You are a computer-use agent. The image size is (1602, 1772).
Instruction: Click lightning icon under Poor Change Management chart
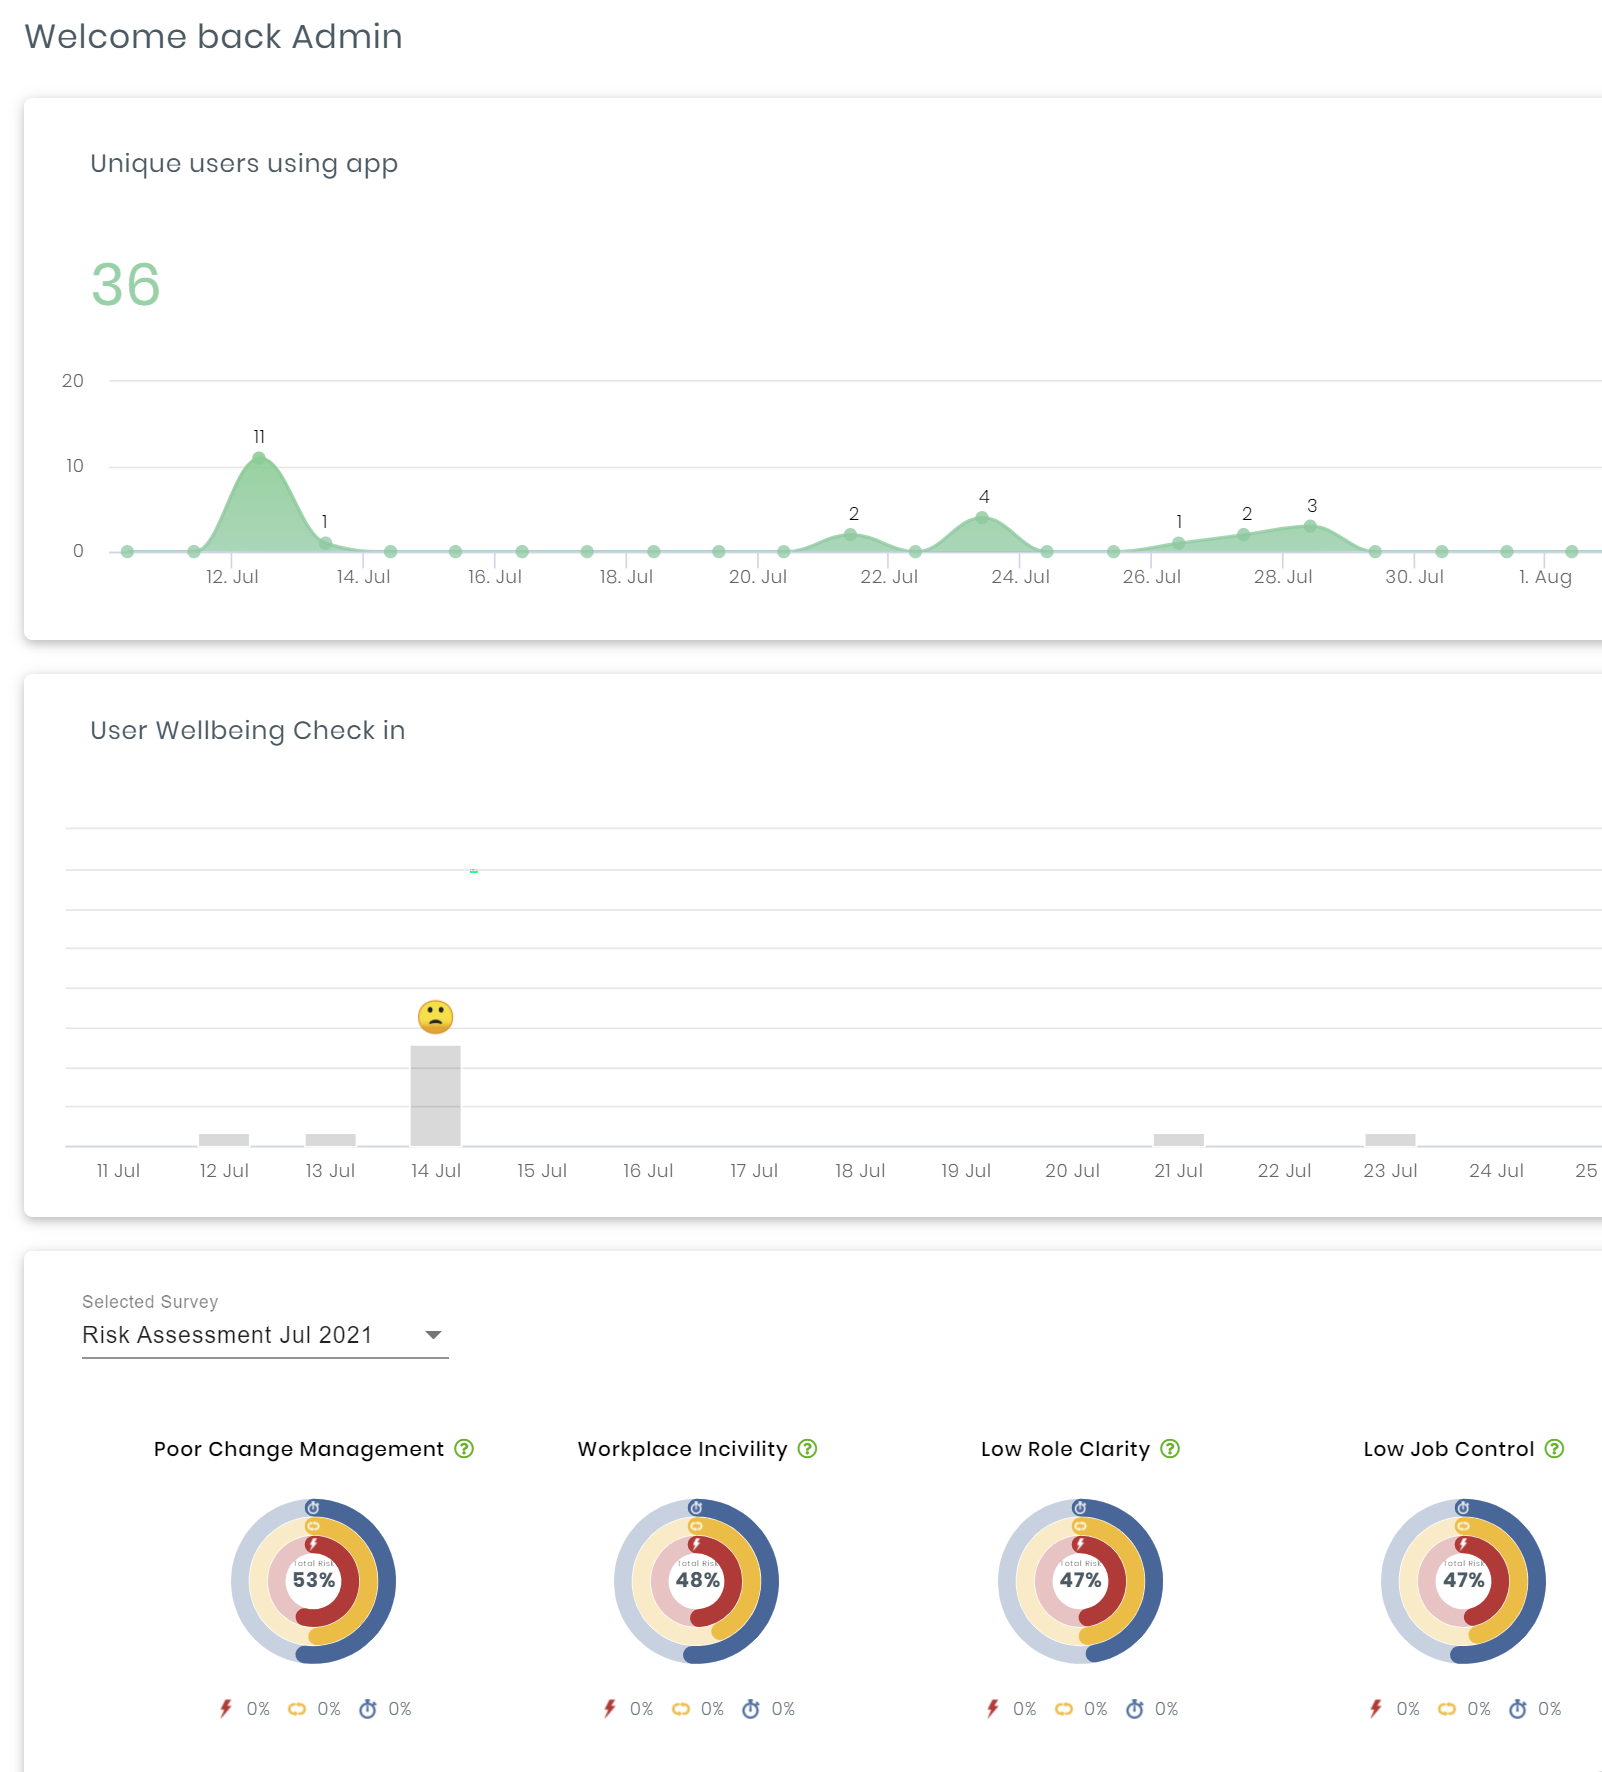tap(226, 1709)
